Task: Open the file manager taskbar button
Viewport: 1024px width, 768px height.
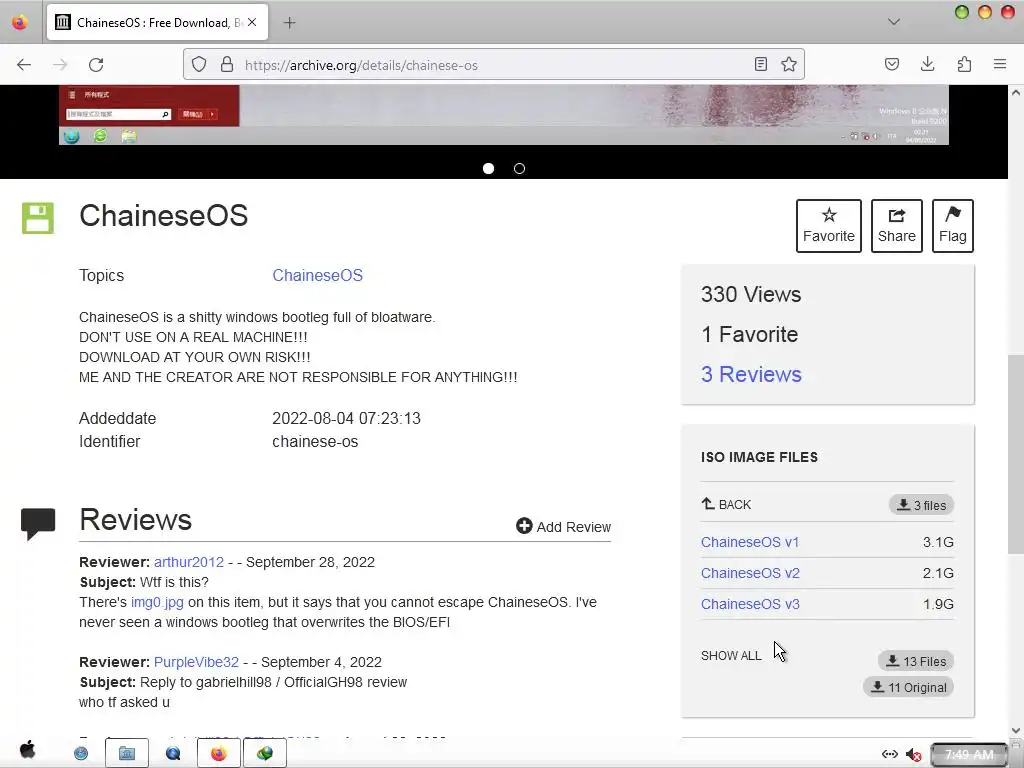Action: (x=127, y=754)
